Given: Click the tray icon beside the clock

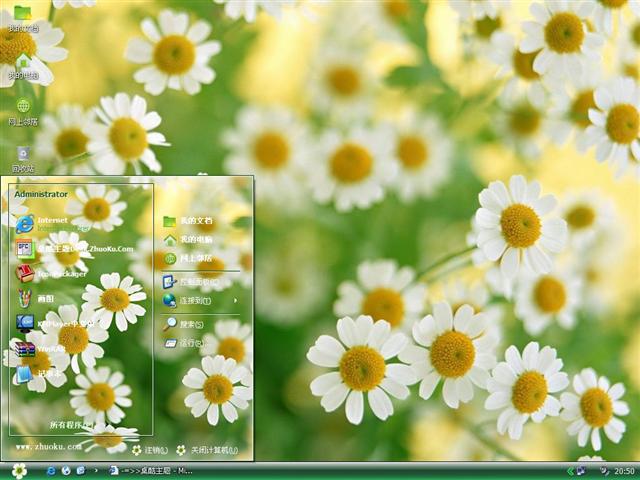Looking at the screenshot, I should click(x=604, y=471).
